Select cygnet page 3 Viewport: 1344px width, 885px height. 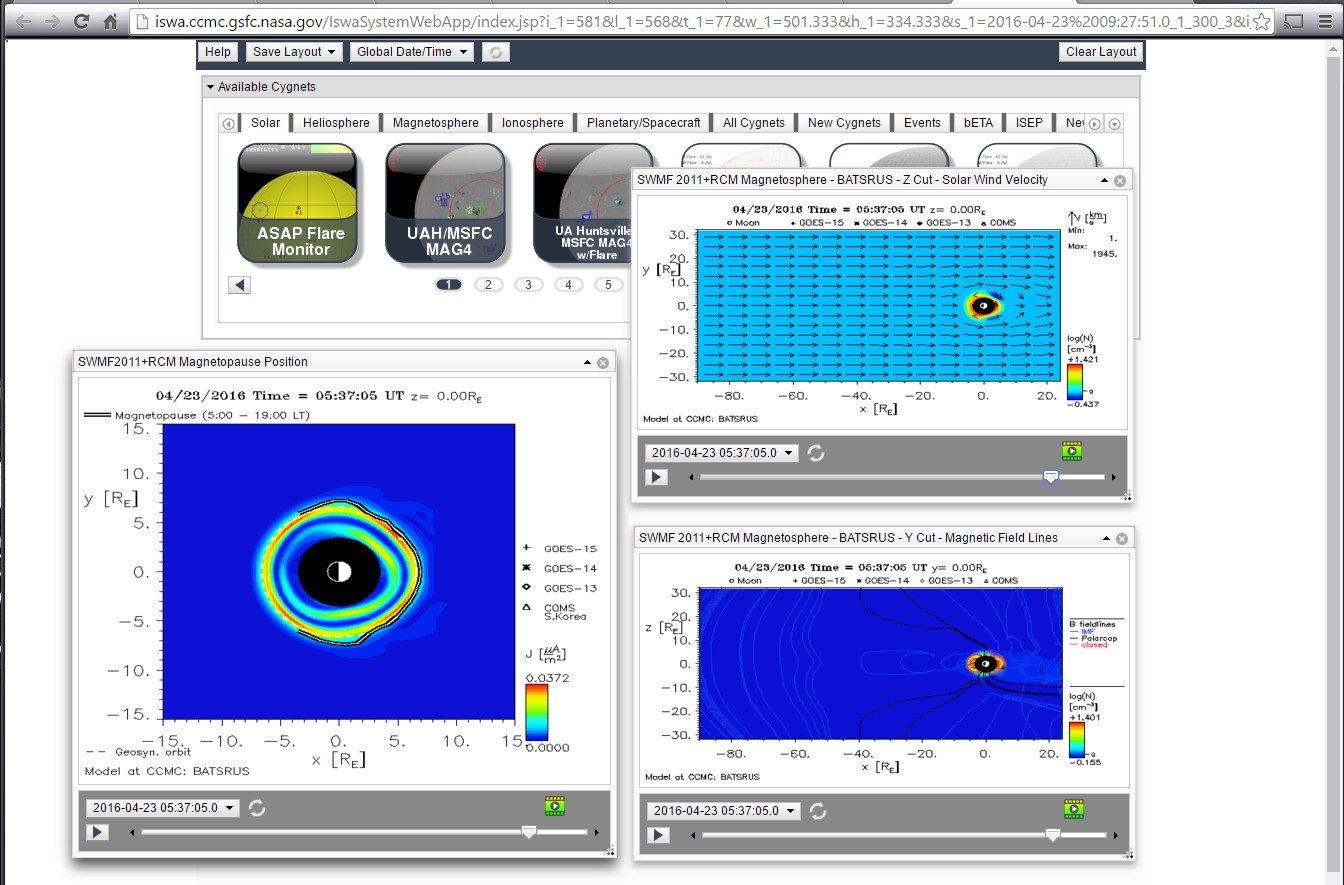[x=528, y=285]
